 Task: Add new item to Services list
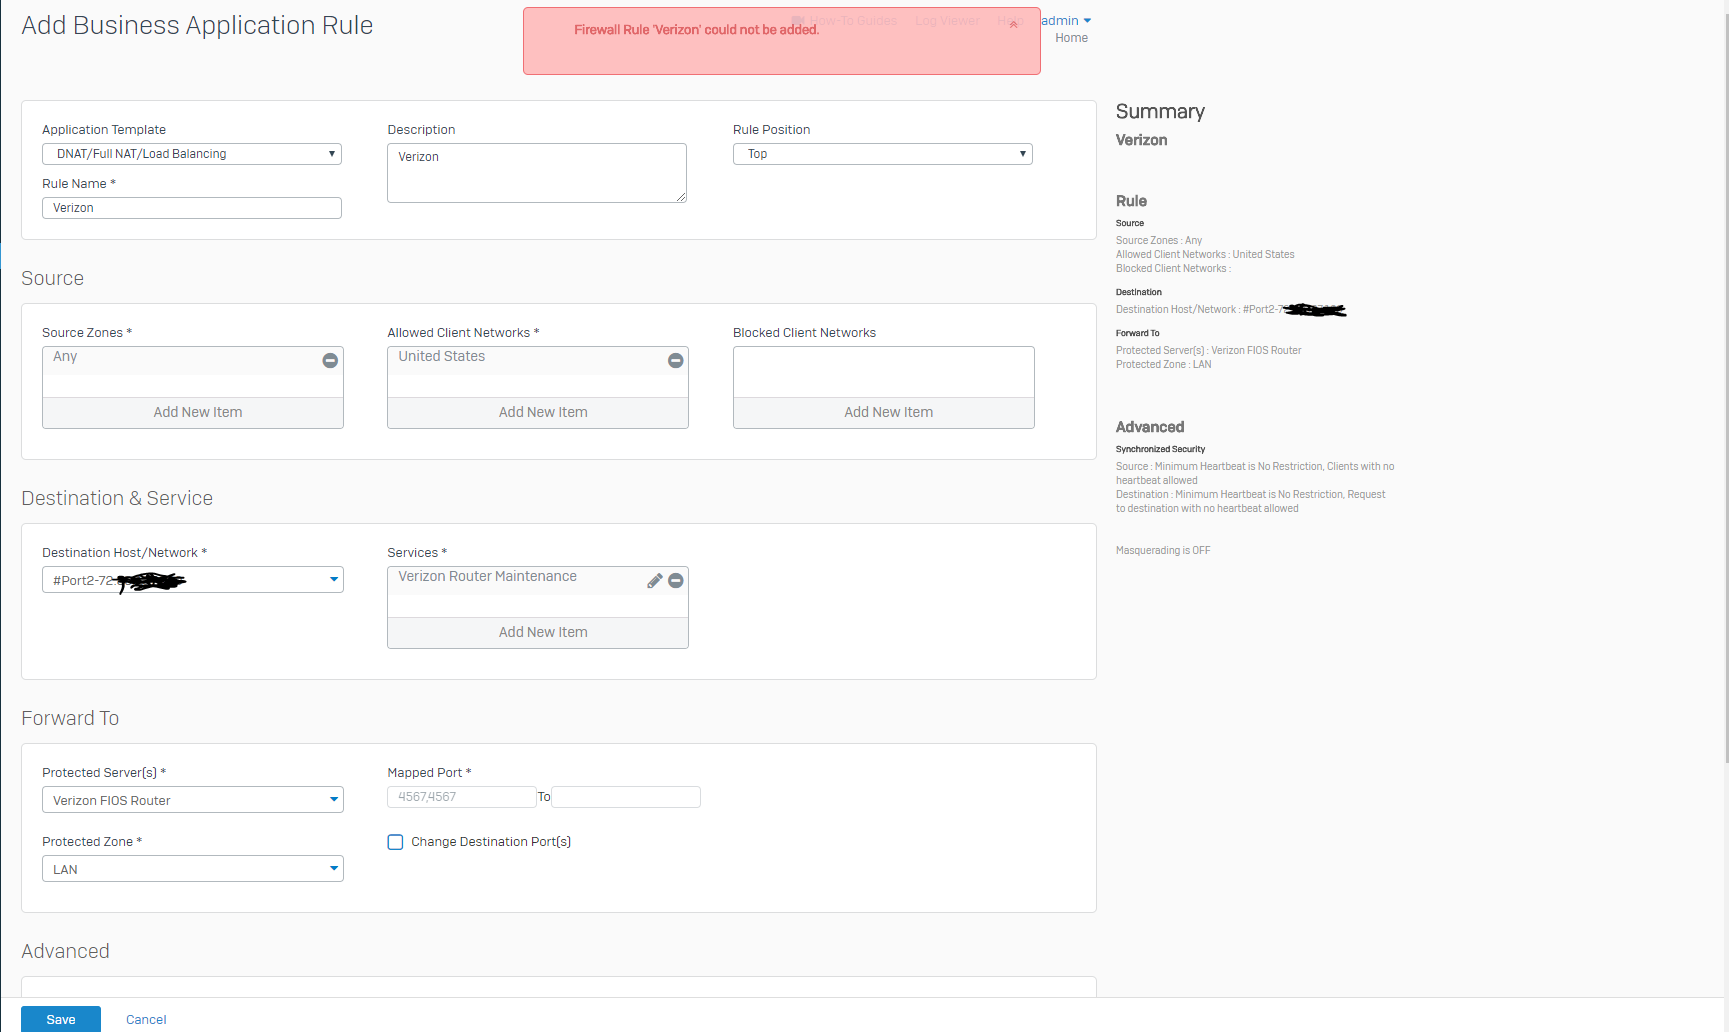538,632
